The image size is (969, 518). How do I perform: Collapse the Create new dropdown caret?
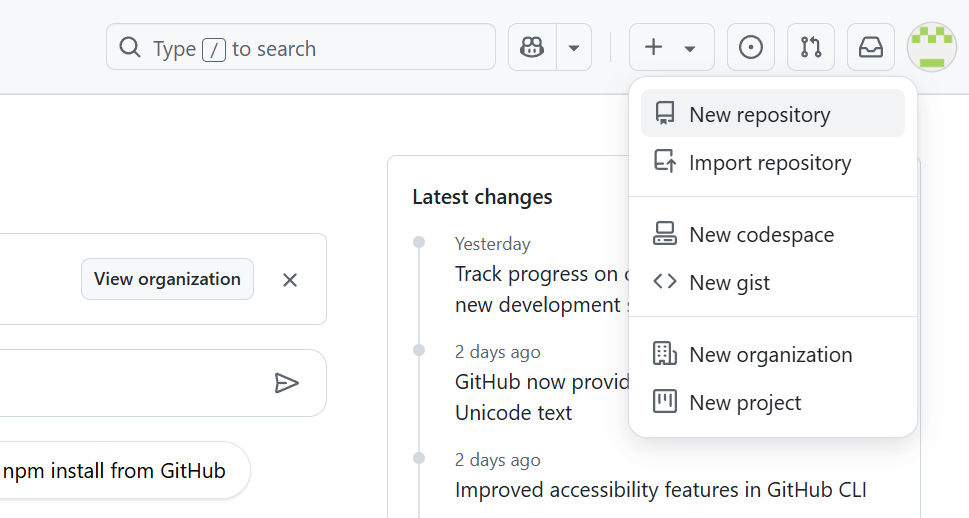690,48
